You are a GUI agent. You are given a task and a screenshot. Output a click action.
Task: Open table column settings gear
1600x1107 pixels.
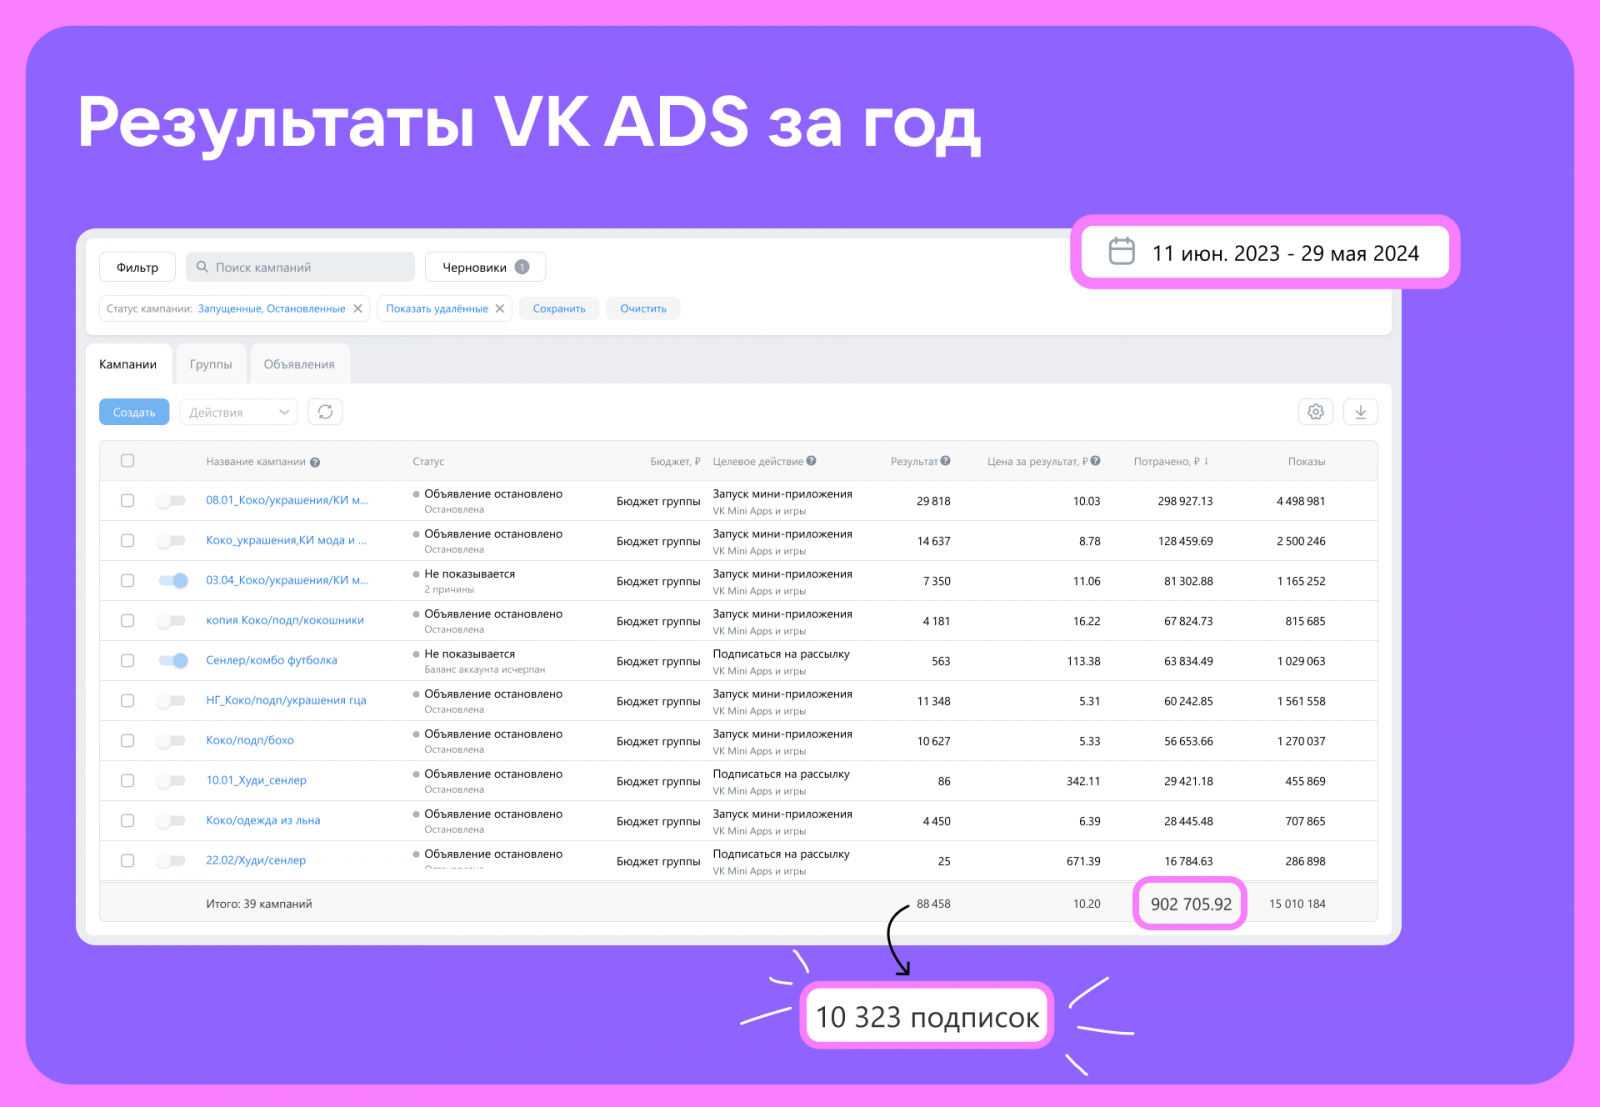(x=1315, y=412)
